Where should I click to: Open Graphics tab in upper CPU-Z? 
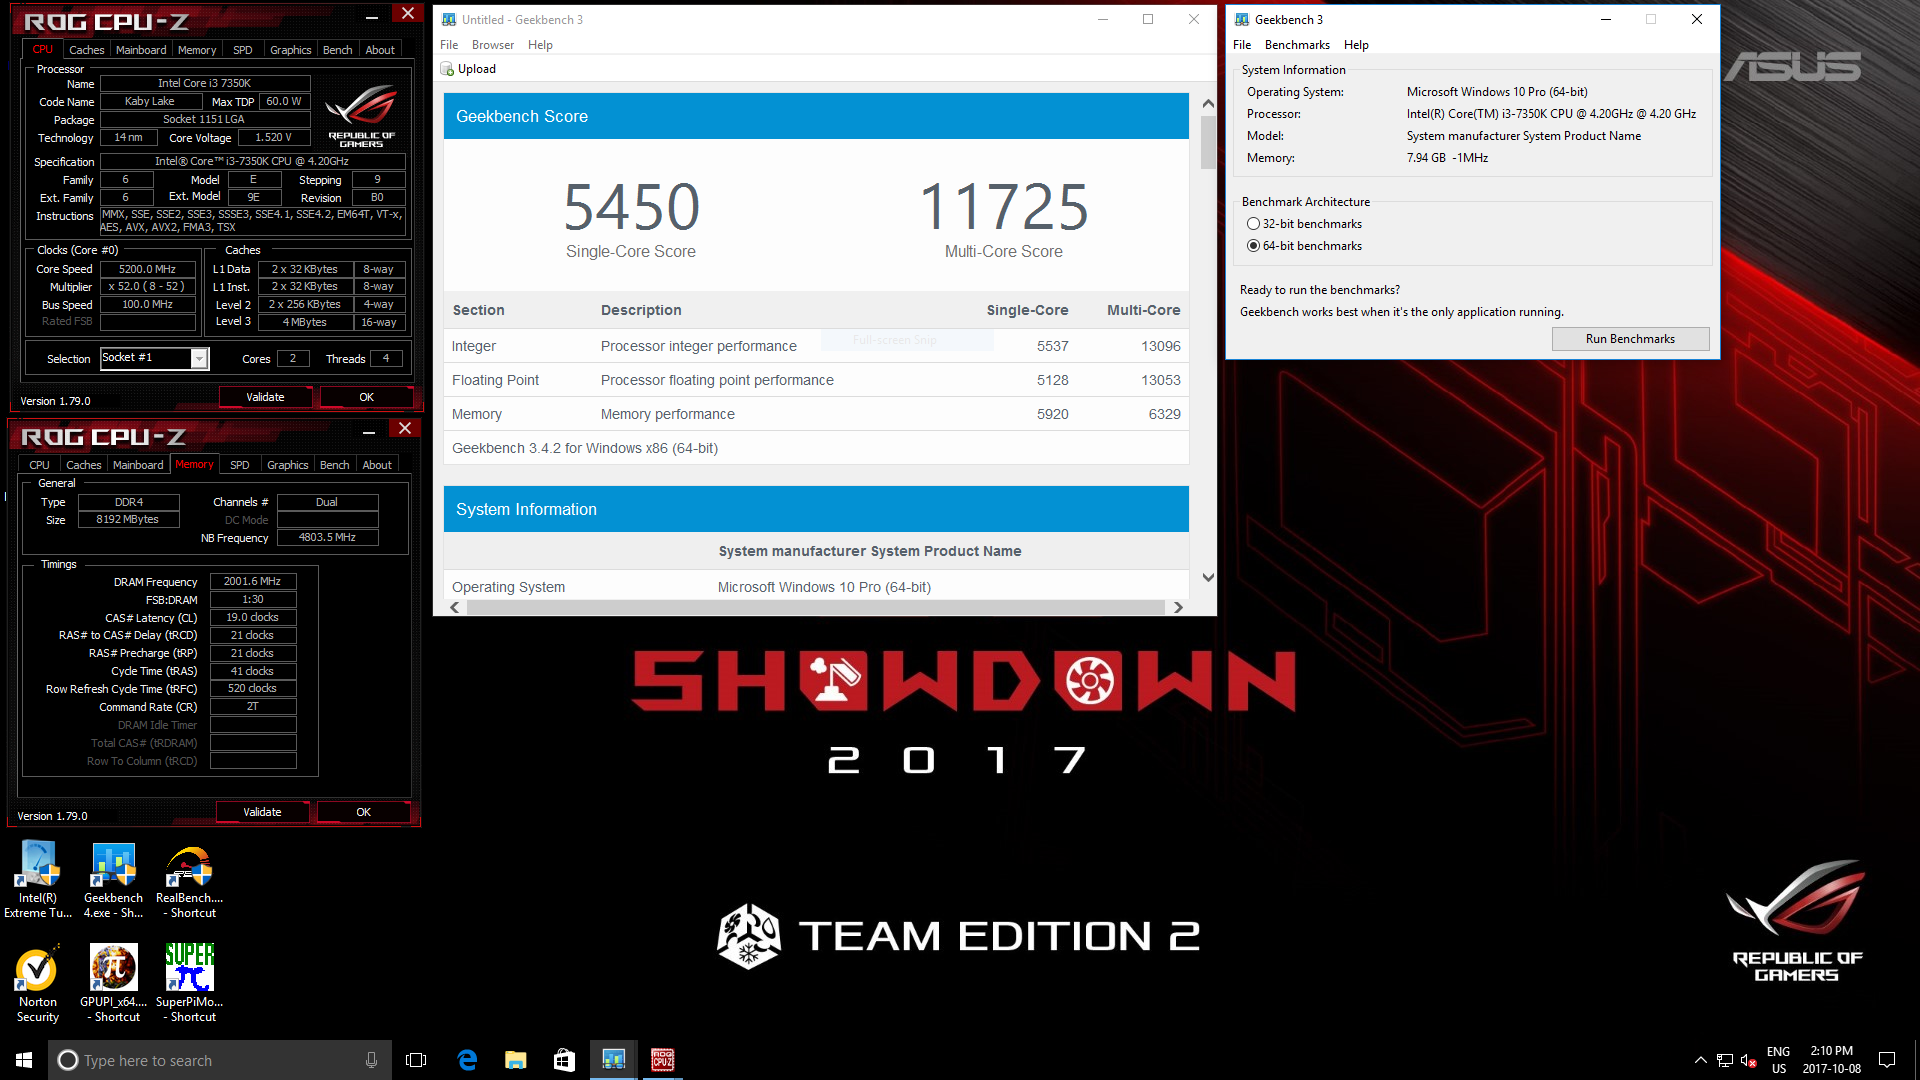pyautogui.click(x=291, y=50)
